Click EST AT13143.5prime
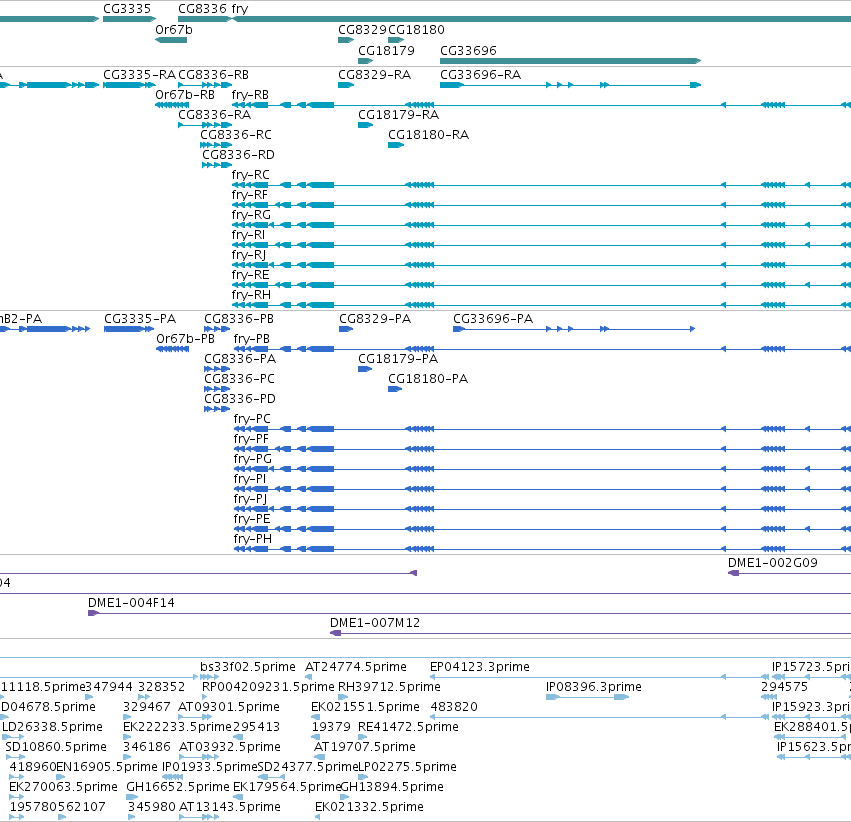The width and height of the screenshot is (851, 822). [x=230, y=807]
